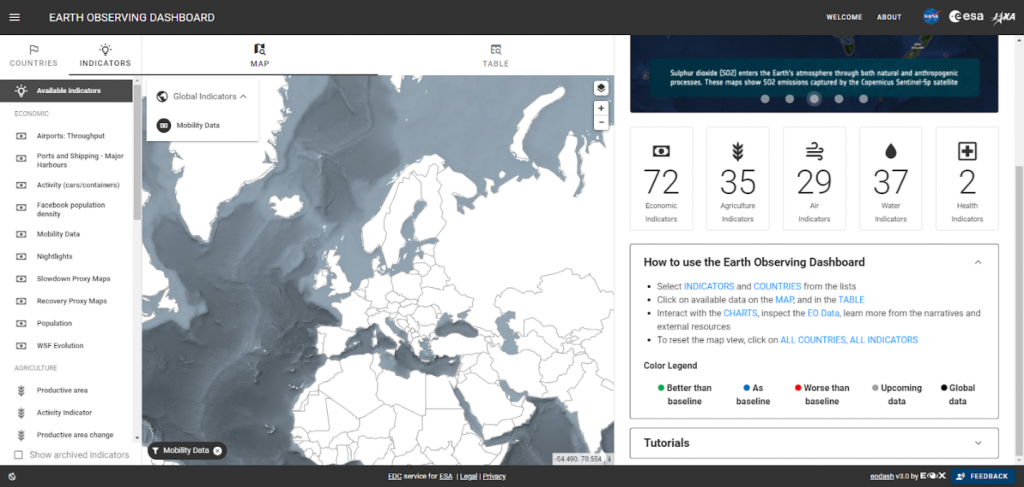Click the wheat icon beside Activity Indicator
The width and height of the screenshot is (1024, 487).
point(22,413)
